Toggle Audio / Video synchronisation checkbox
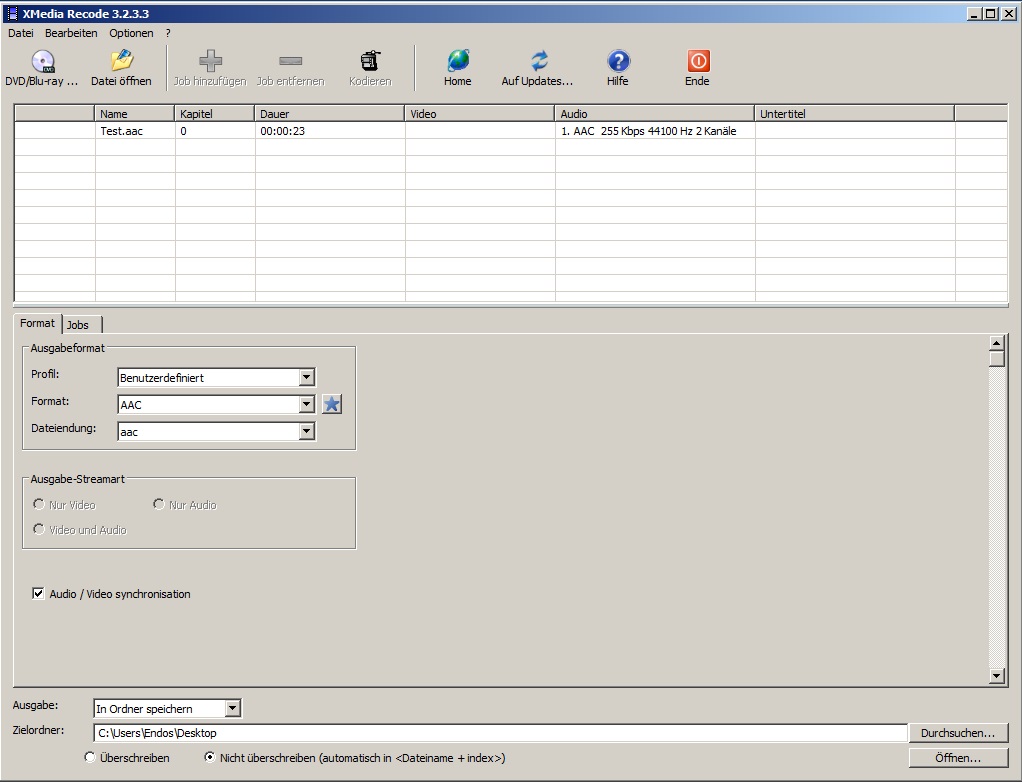The width and height of the screenshot is (1022, 782). [38, 594]
